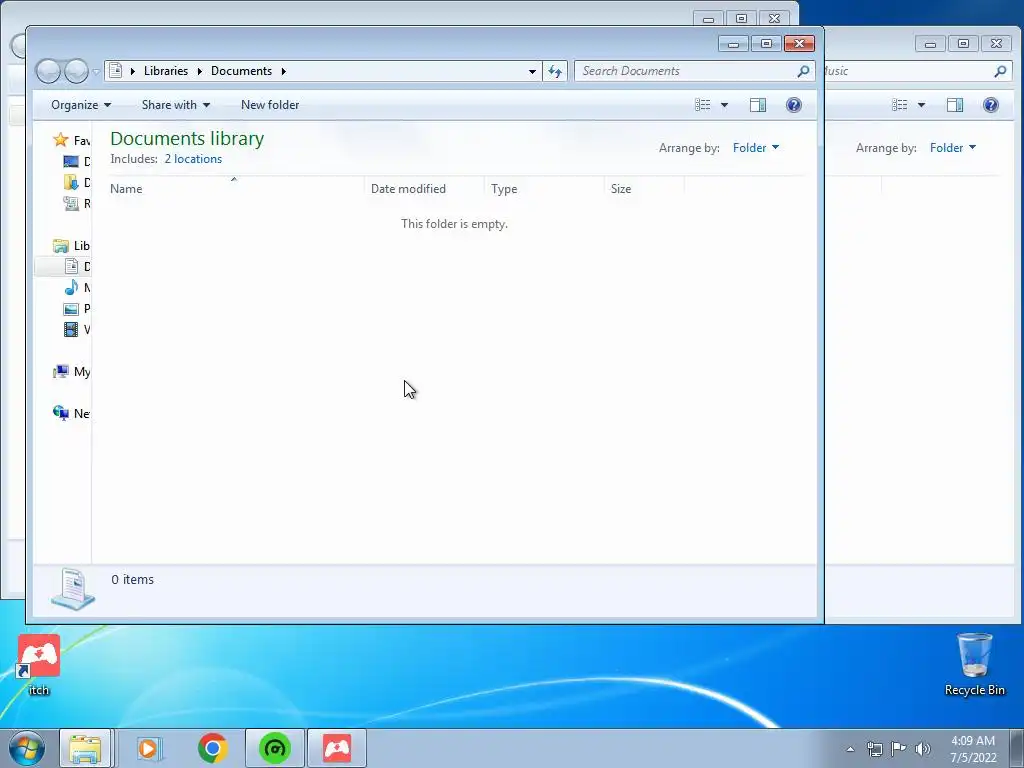Click the taskbar clock showing 4:09 AM
The image size is (1024, 768).
pos(973,749)
